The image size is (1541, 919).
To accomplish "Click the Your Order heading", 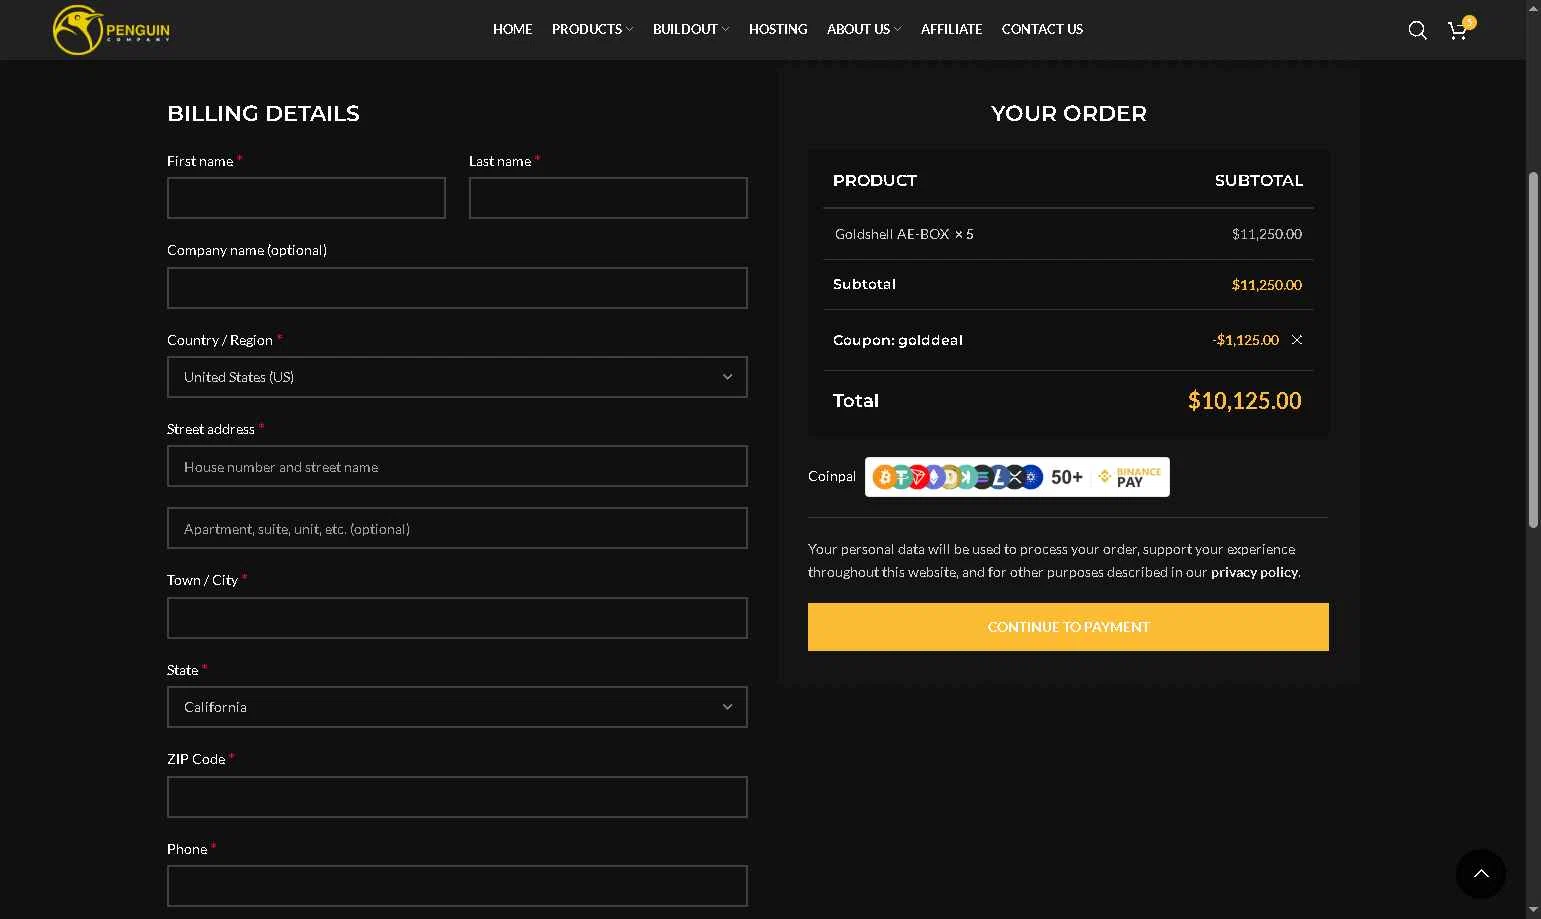I will pyautogui.click(x=1068, y=114).
